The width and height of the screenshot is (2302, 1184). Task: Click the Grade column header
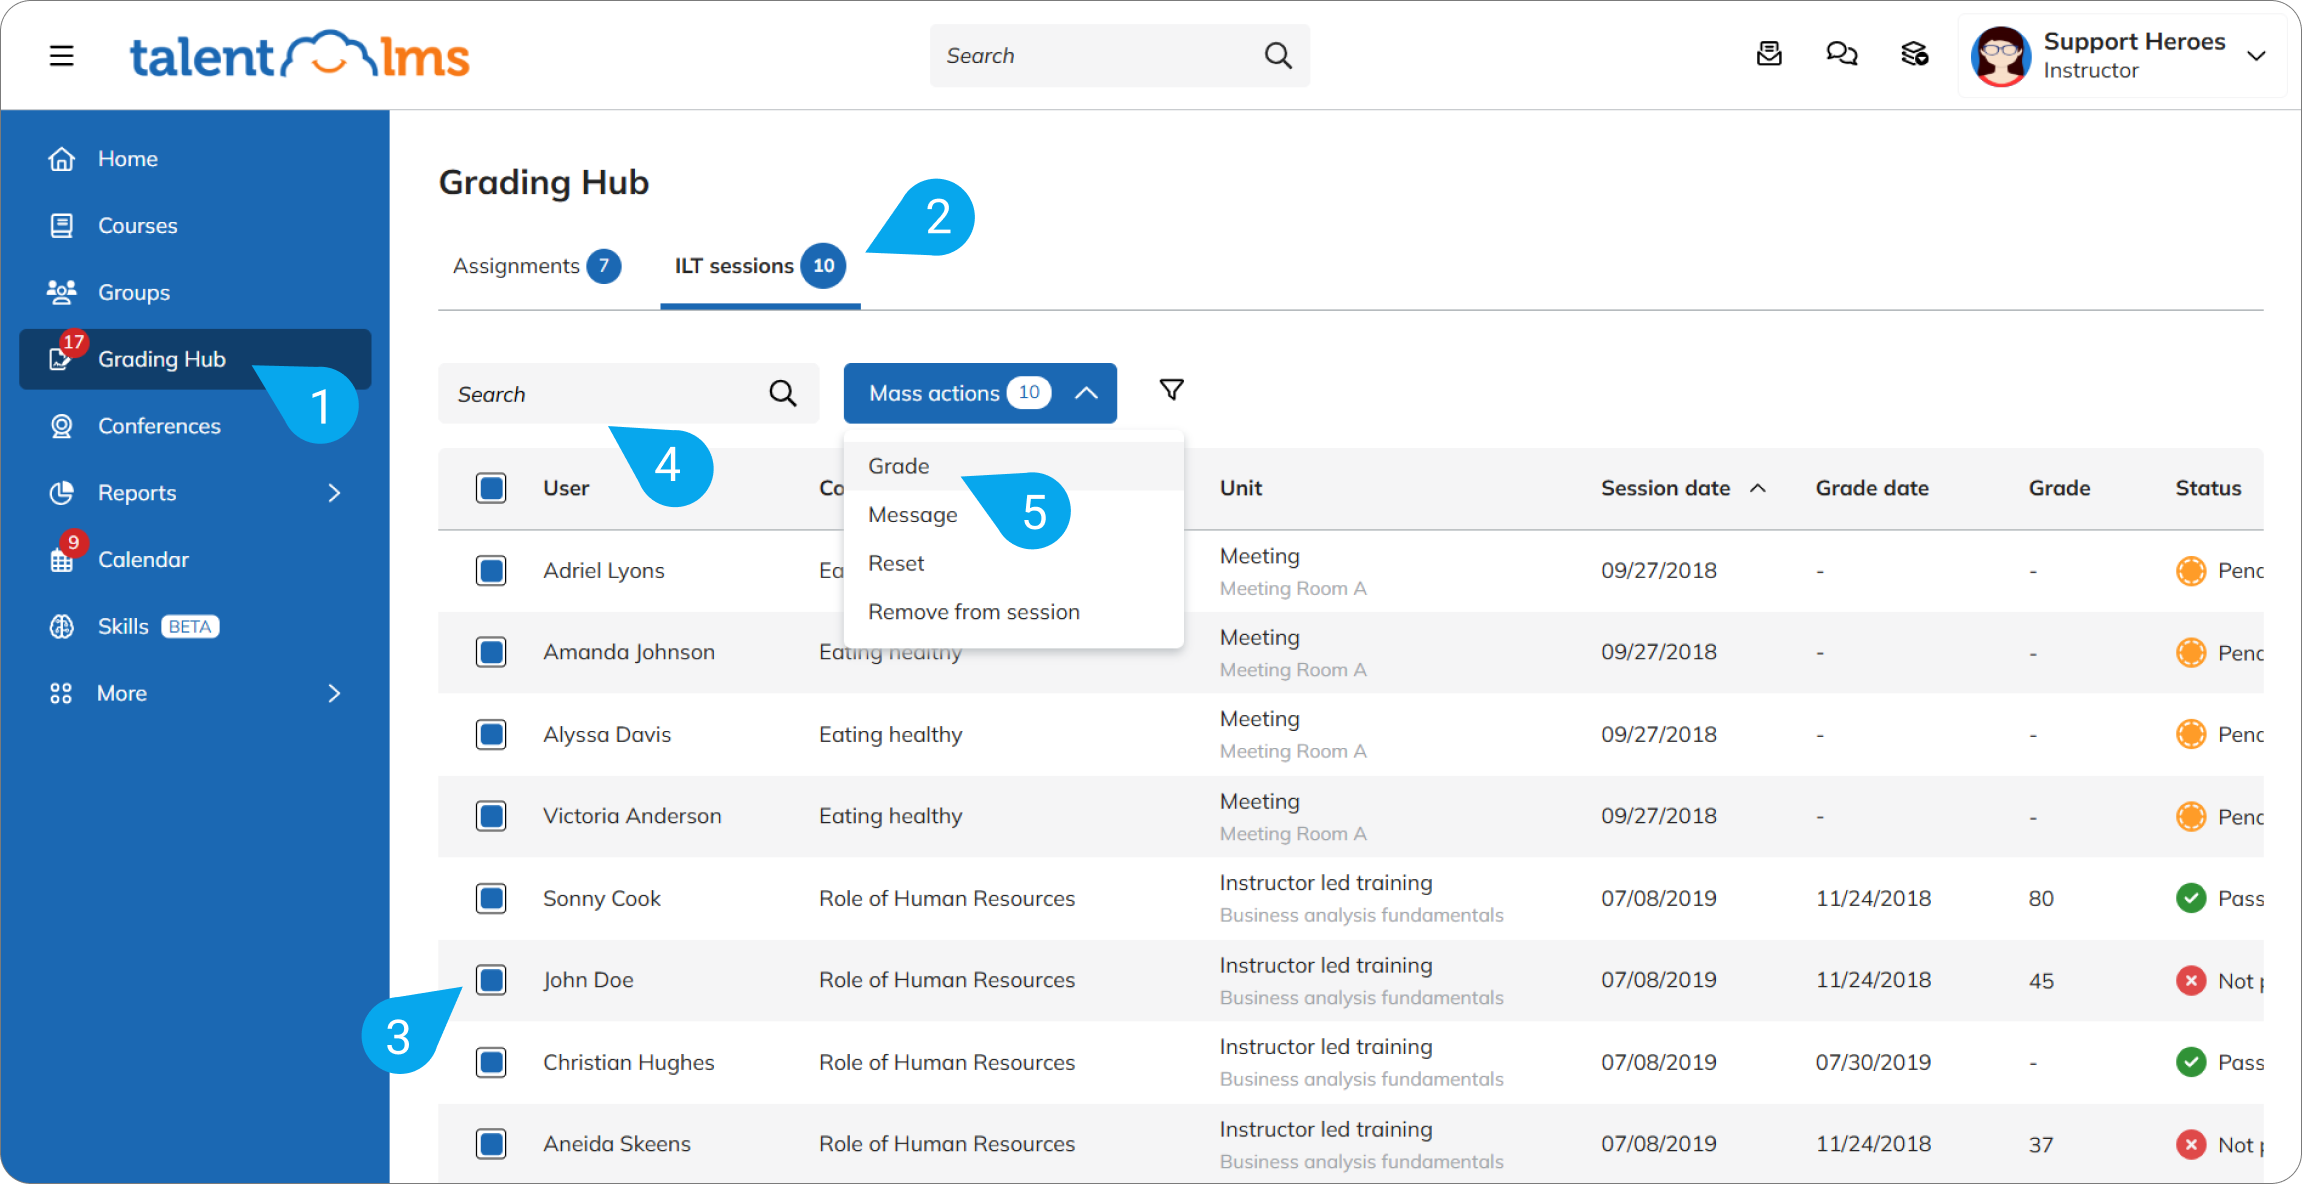(x=2059, y=488)
